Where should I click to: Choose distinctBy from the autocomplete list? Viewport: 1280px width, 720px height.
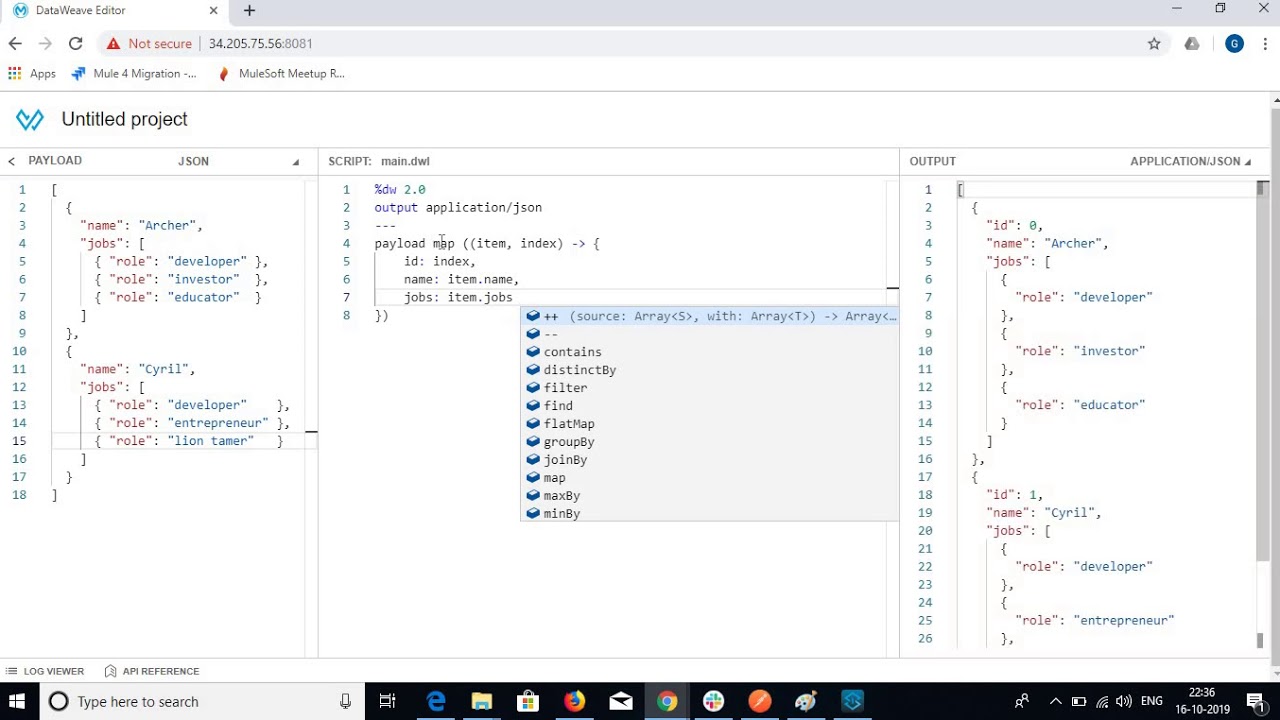[x=710, y=370]
